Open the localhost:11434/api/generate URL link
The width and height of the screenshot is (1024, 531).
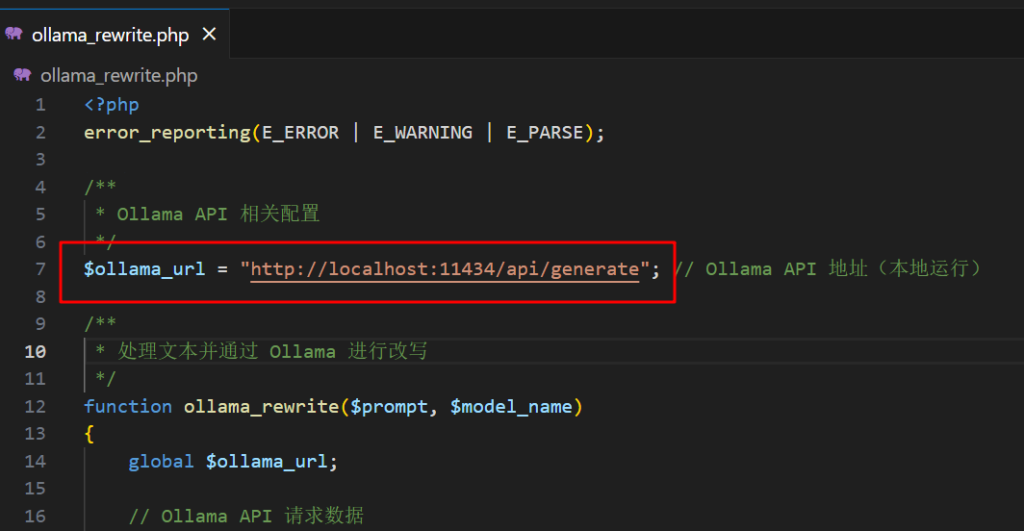point(444,269)
